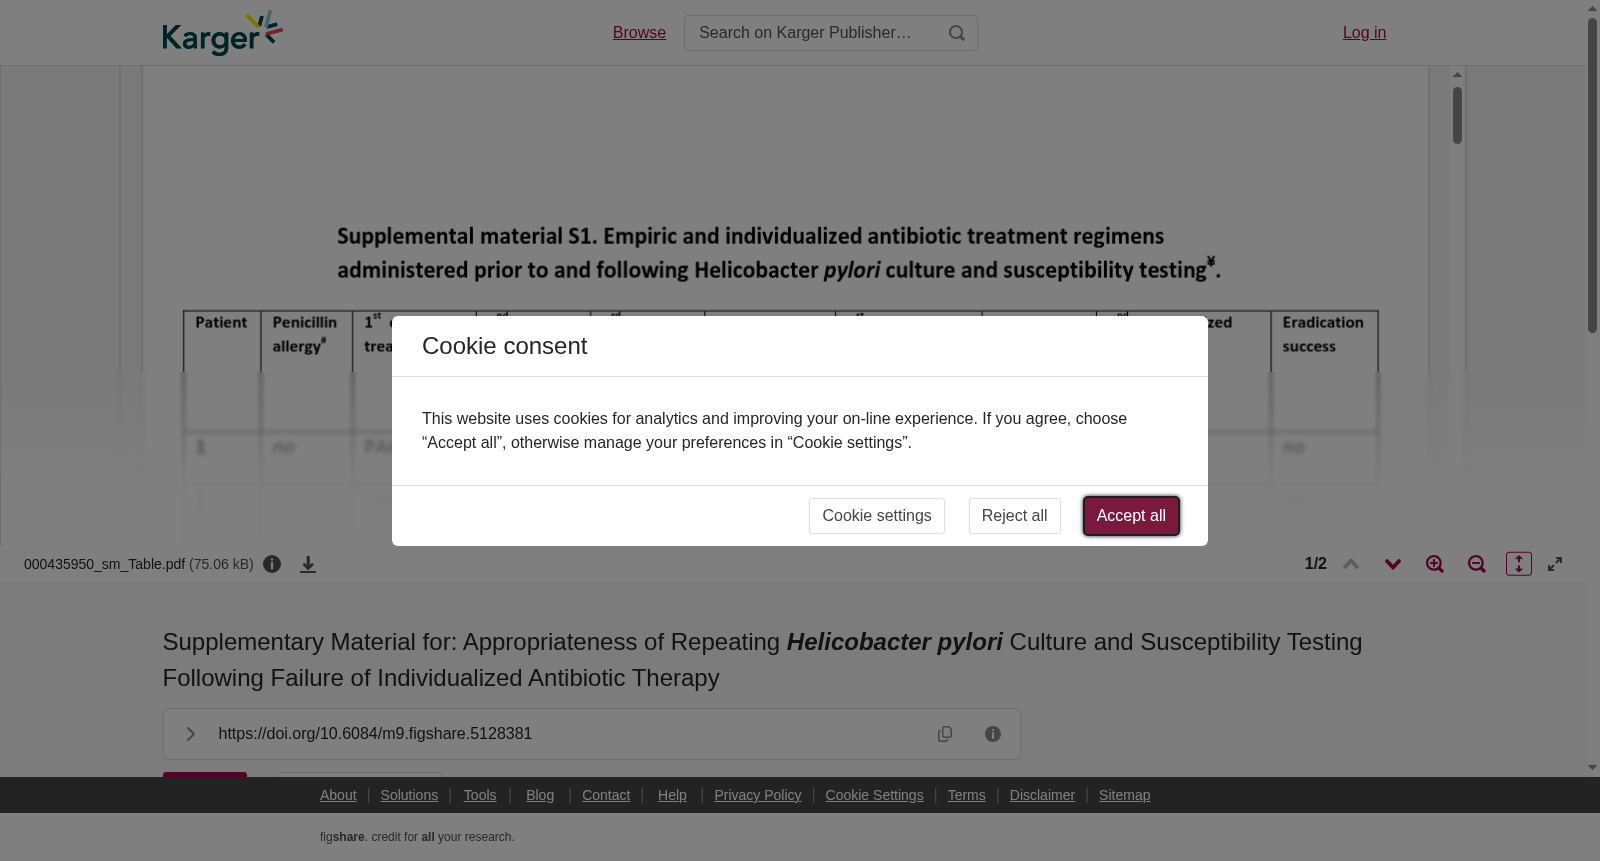
Task: Go to previous page arrow
Action: [1351, 564]
